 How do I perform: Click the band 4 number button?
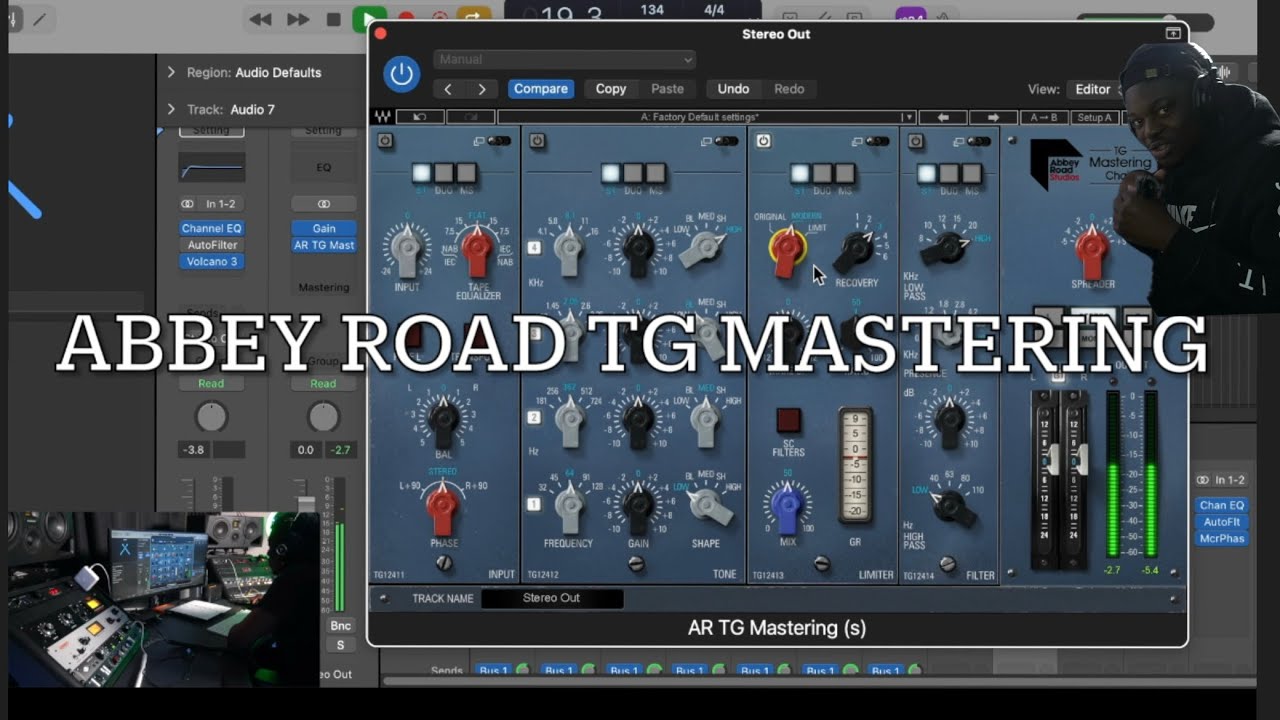pos(534,247)
